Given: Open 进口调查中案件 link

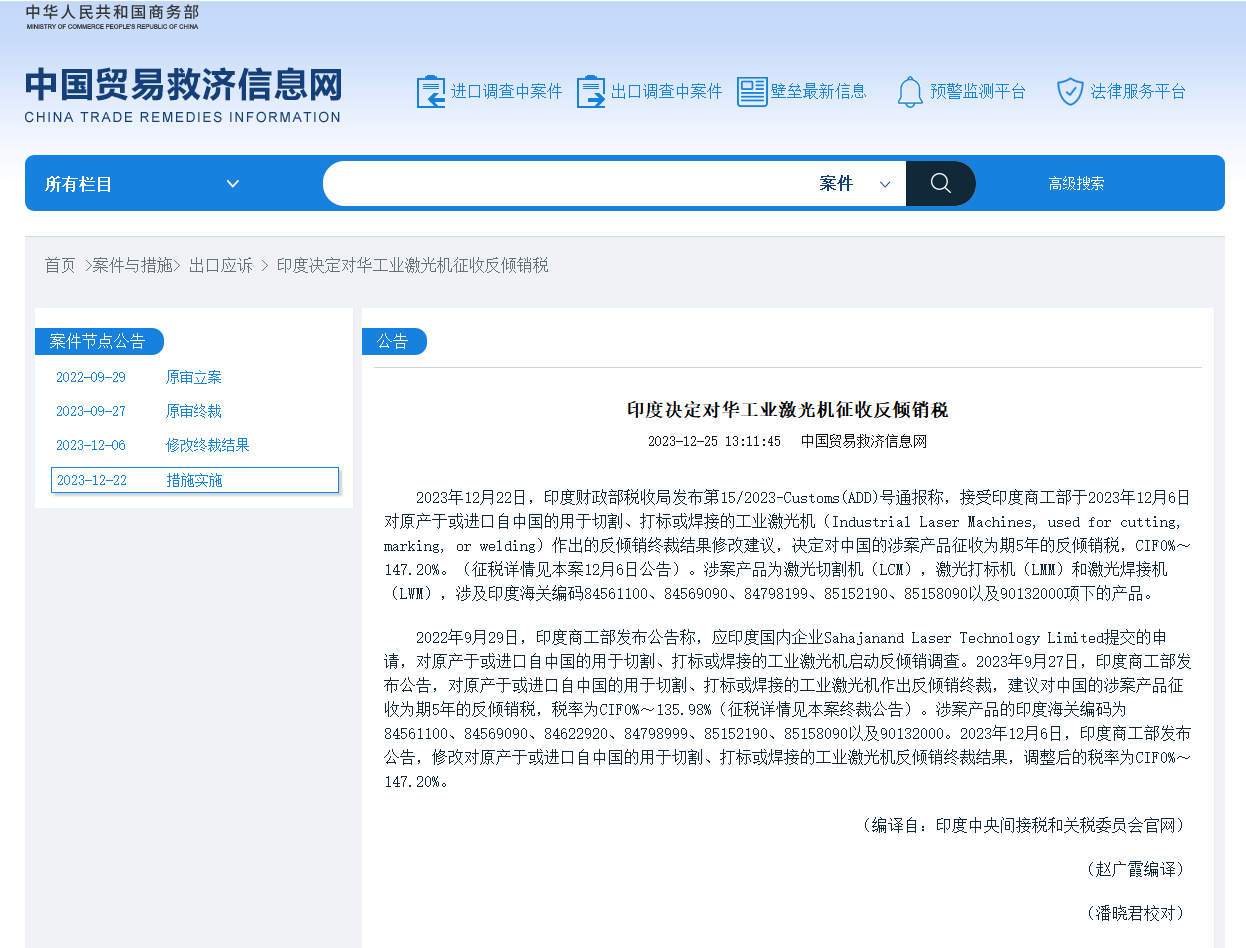Looking at the screenshot, I should 507,91.
